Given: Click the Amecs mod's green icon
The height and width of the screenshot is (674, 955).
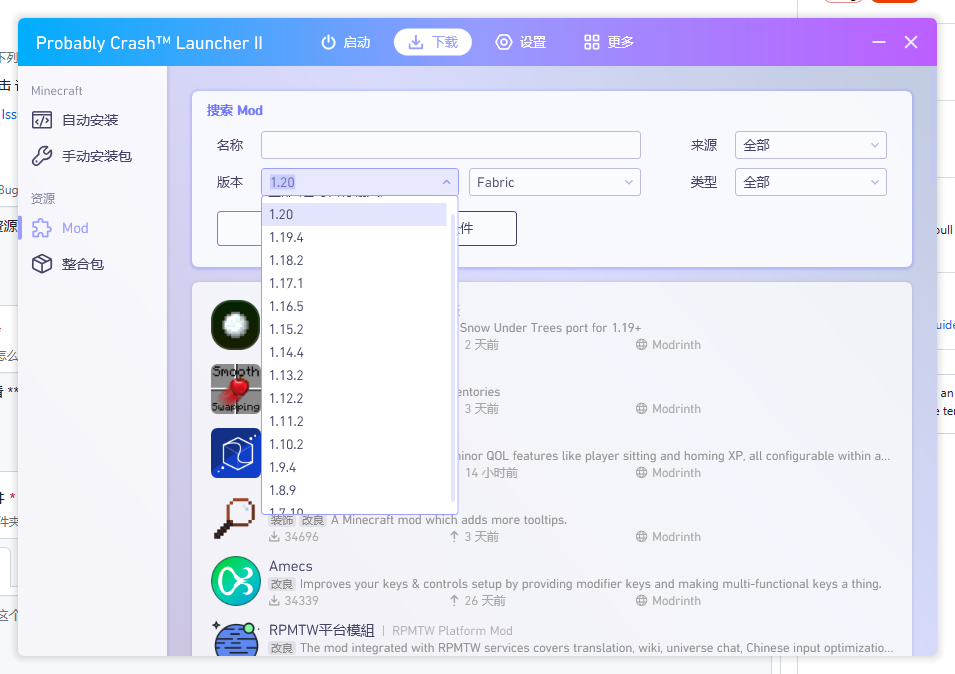Looking at the screenshot, I should pyautogui.click(x=235, y=580).
